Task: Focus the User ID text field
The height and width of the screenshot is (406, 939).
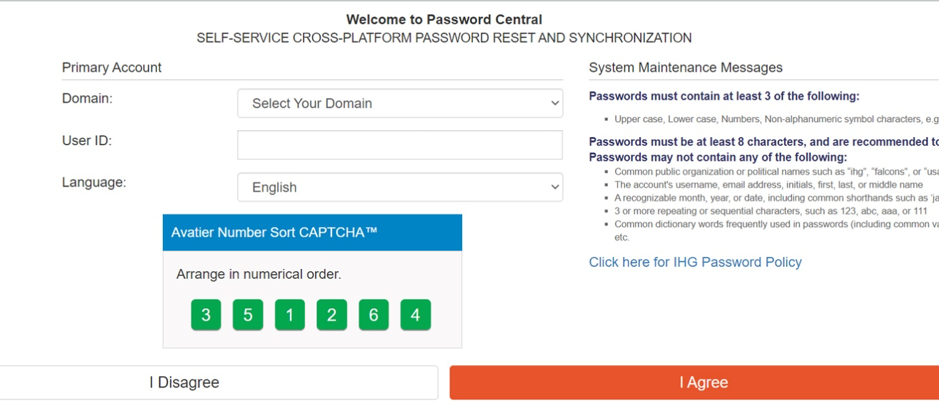Action: (x=399, y=145)
